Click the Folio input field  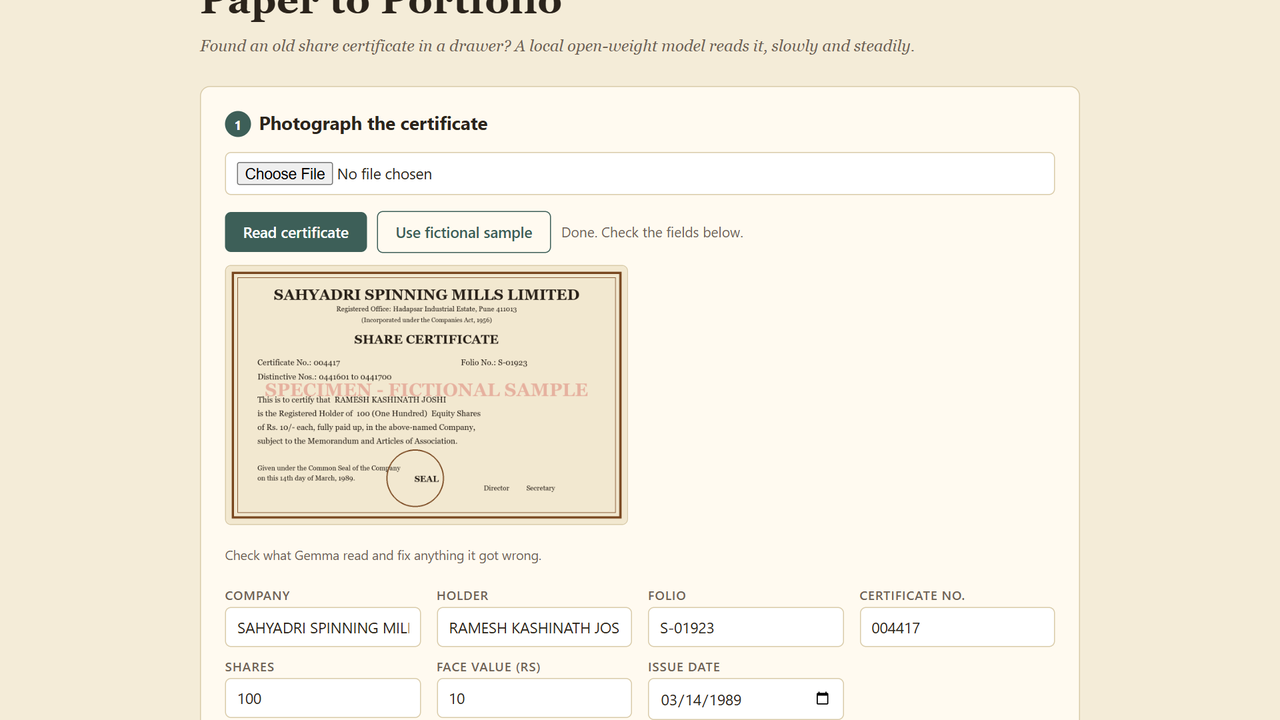pos(746,628)
